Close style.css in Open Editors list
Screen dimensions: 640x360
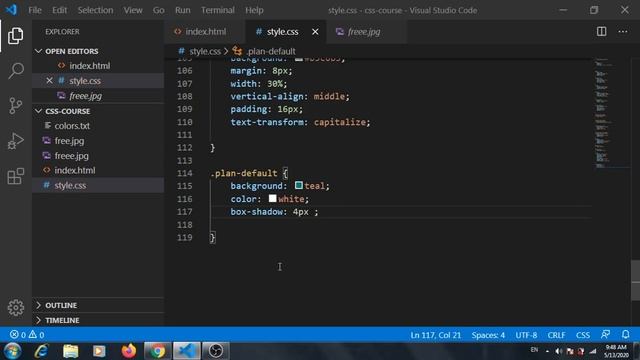49,80
